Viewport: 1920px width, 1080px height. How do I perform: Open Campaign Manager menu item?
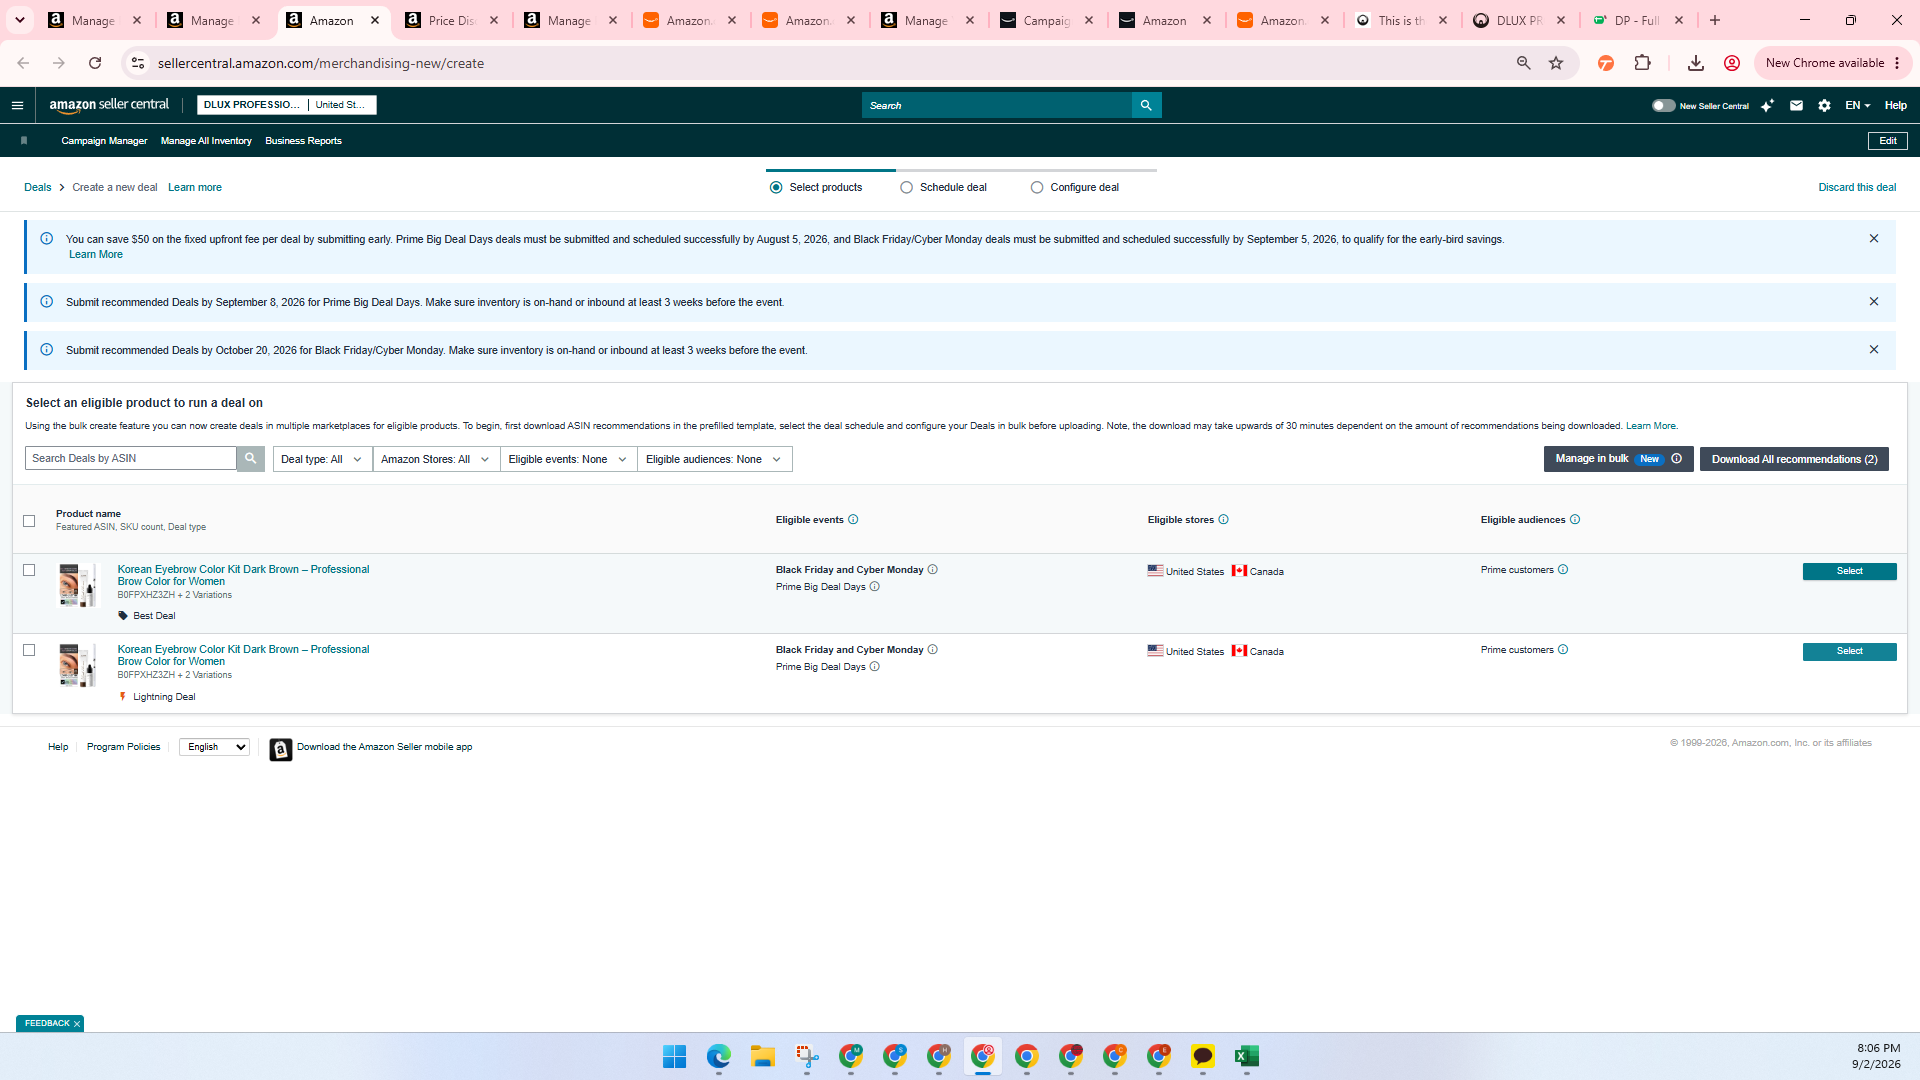pyautogui.click(x=104, y=141)
